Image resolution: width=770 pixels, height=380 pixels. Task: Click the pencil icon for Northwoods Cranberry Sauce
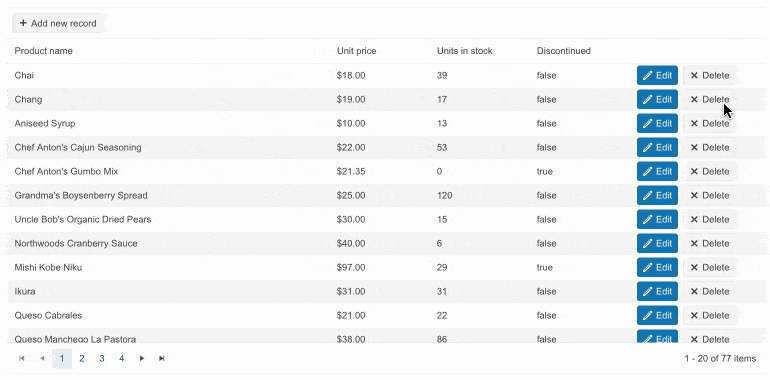coord(648,244)
